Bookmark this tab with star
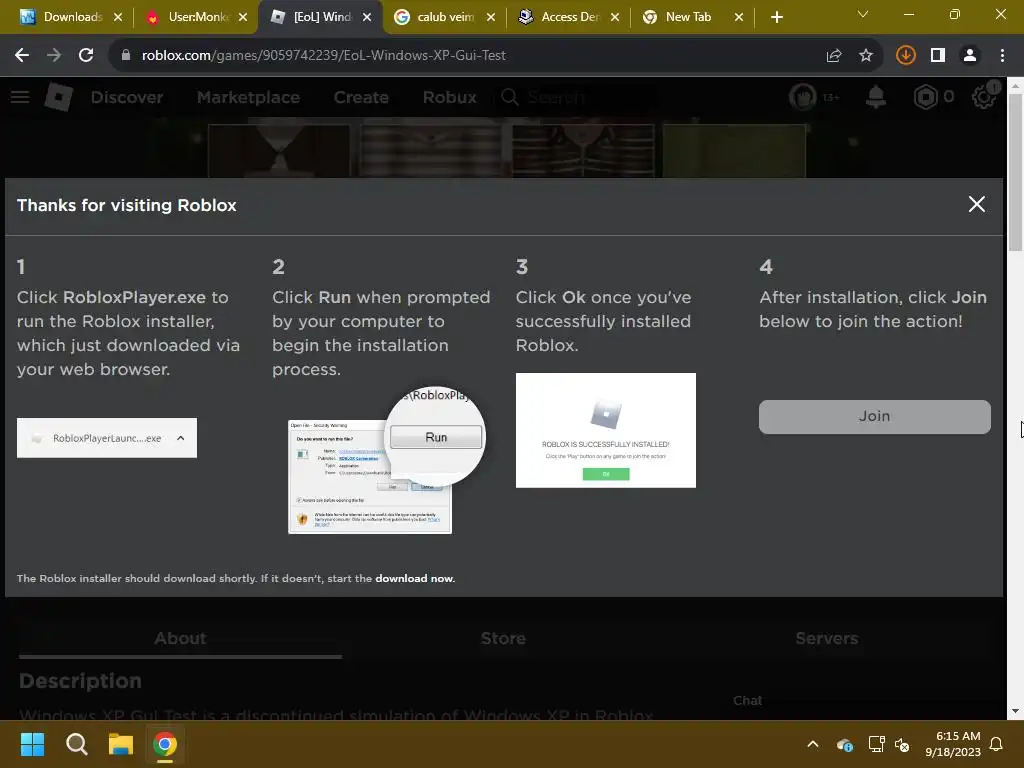The height and width of the screenshot is (768, 1024). pos(866,56)
